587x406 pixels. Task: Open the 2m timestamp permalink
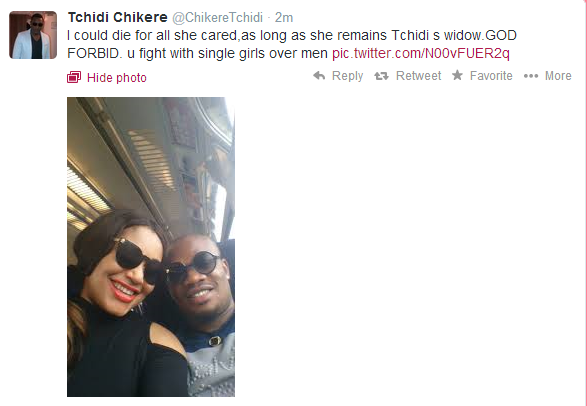pos(284,18)
